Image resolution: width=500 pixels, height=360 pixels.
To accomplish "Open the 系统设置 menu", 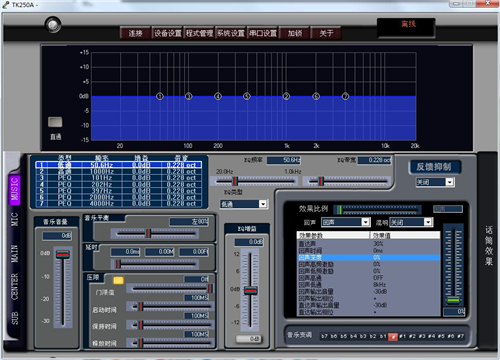I will 231,33.
